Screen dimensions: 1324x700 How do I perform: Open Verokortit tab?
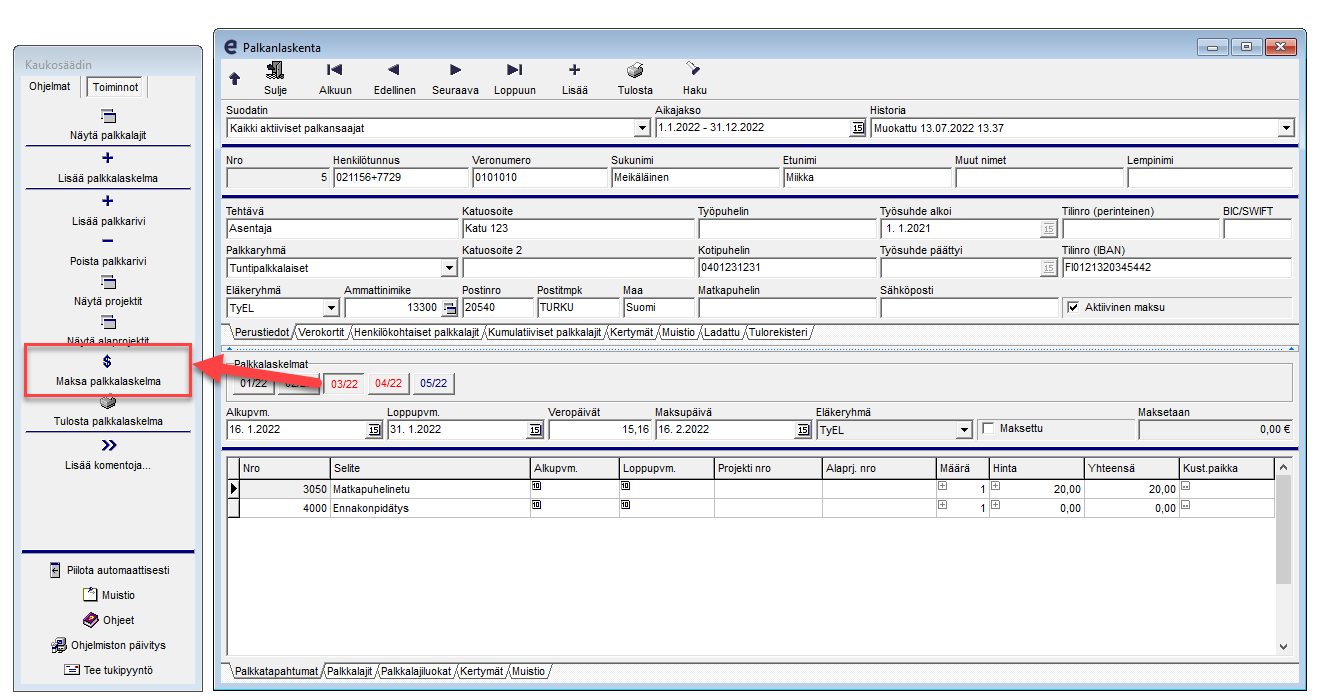tap(321, 332)
